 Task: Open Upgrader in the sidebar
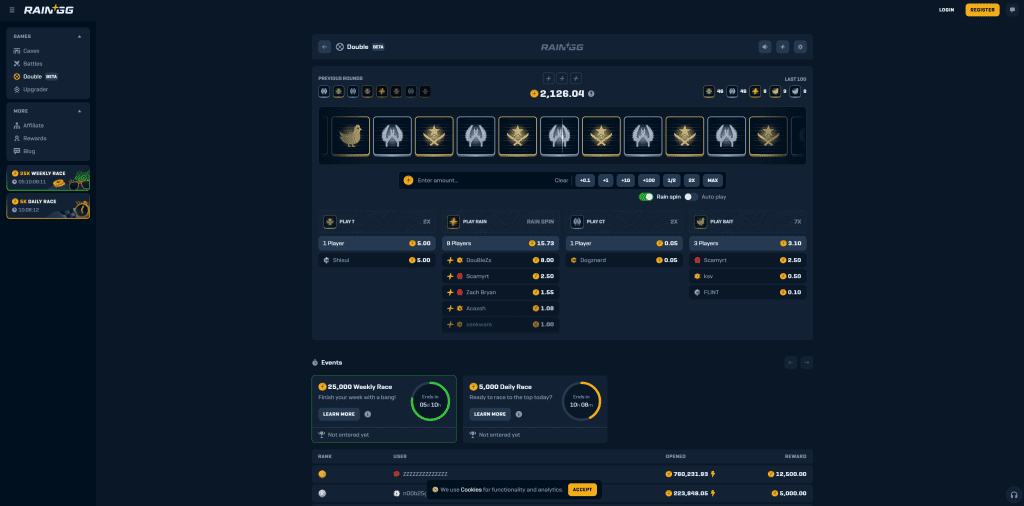[x=35, y=89]
